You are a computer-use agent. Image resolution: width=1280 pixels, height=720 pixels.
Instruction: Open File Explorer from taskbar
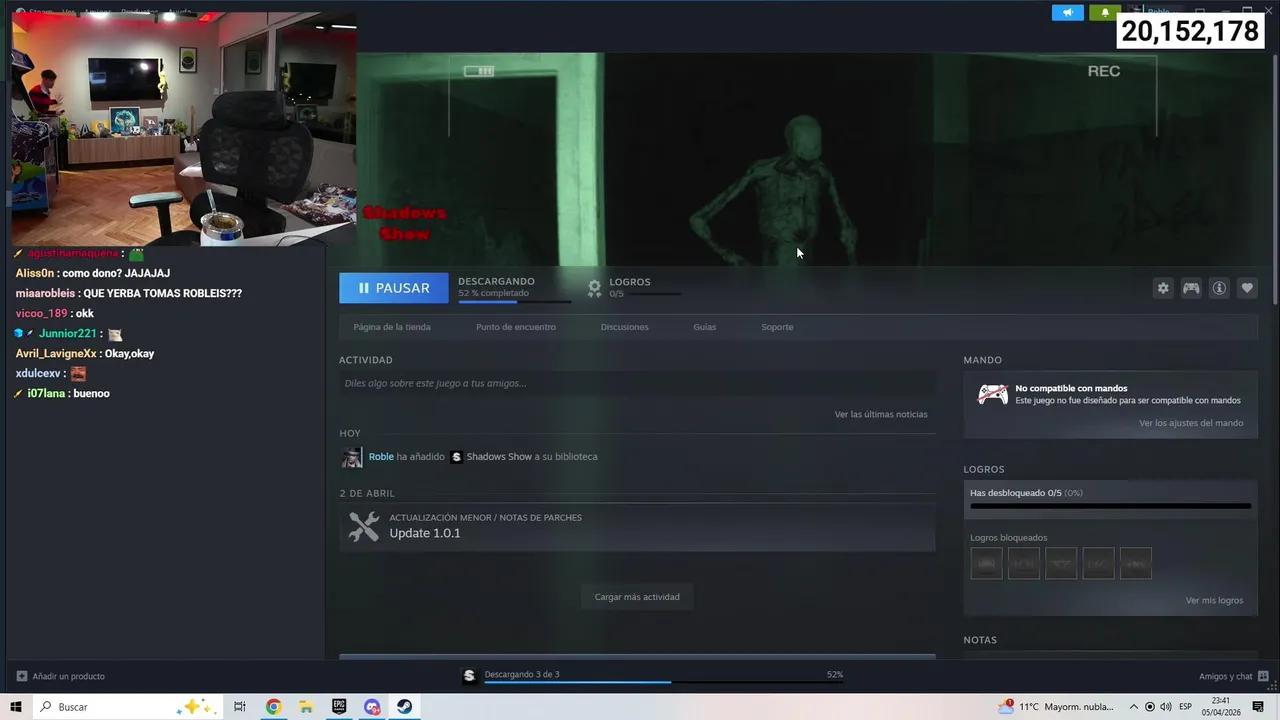[306, 707]
